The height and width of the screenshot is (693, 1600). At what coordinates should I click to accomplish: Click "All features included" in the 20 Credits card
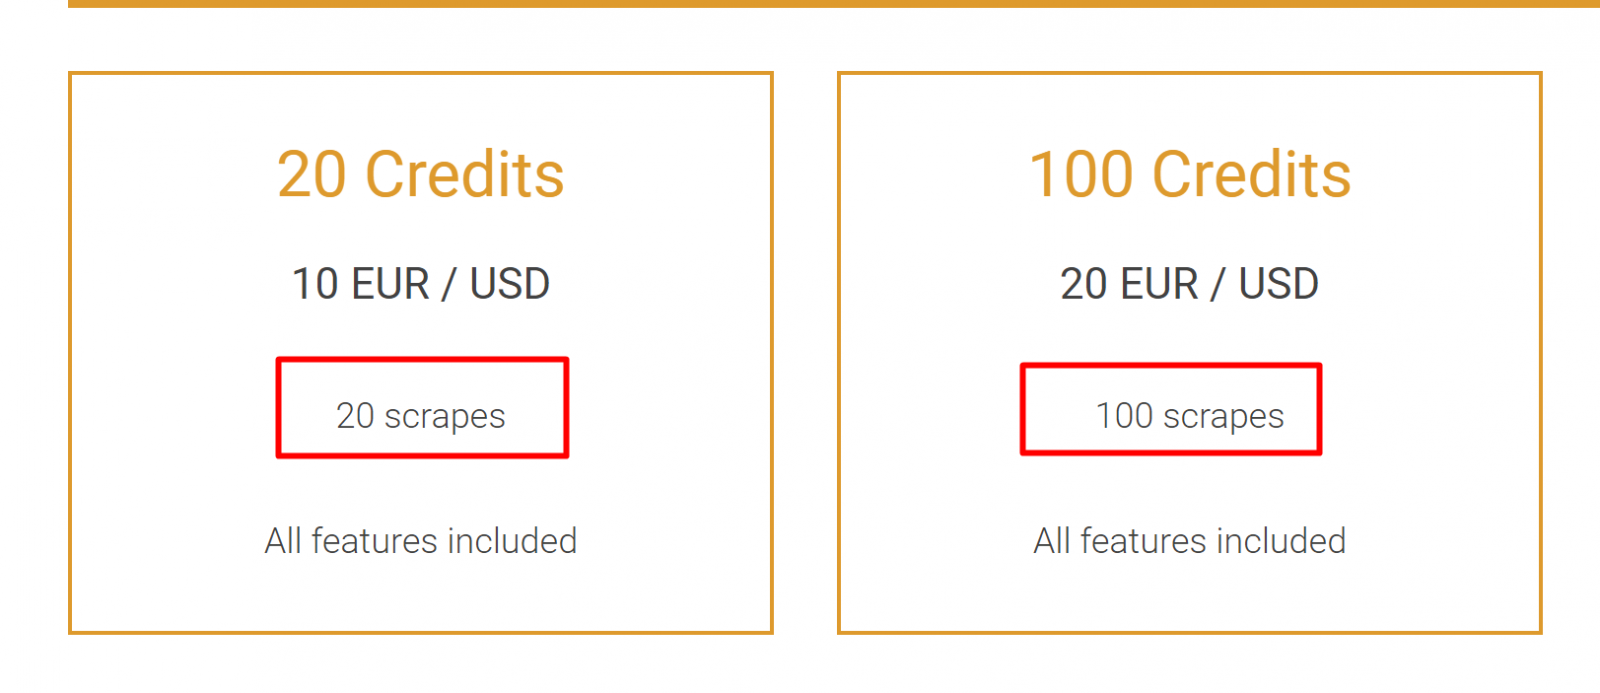pyautogui.click(x=421, y=541)
